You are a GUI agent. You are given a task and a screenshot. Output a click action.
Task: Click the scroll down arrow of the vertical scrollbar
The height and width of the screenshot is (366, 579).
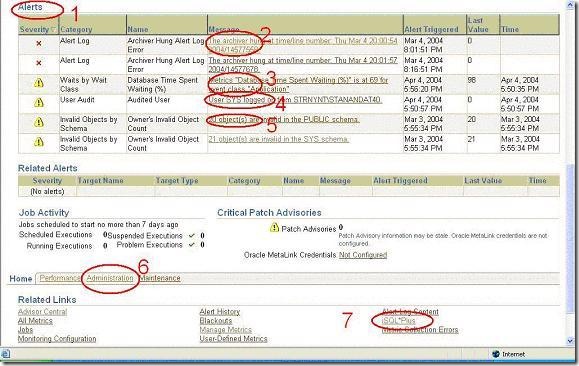(571, 341)
